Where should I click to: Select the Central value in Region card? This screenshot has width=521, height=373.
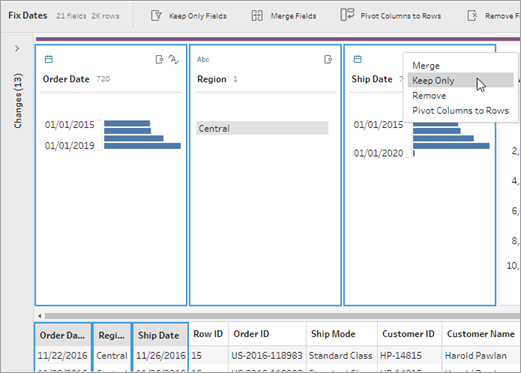[262, 128]
